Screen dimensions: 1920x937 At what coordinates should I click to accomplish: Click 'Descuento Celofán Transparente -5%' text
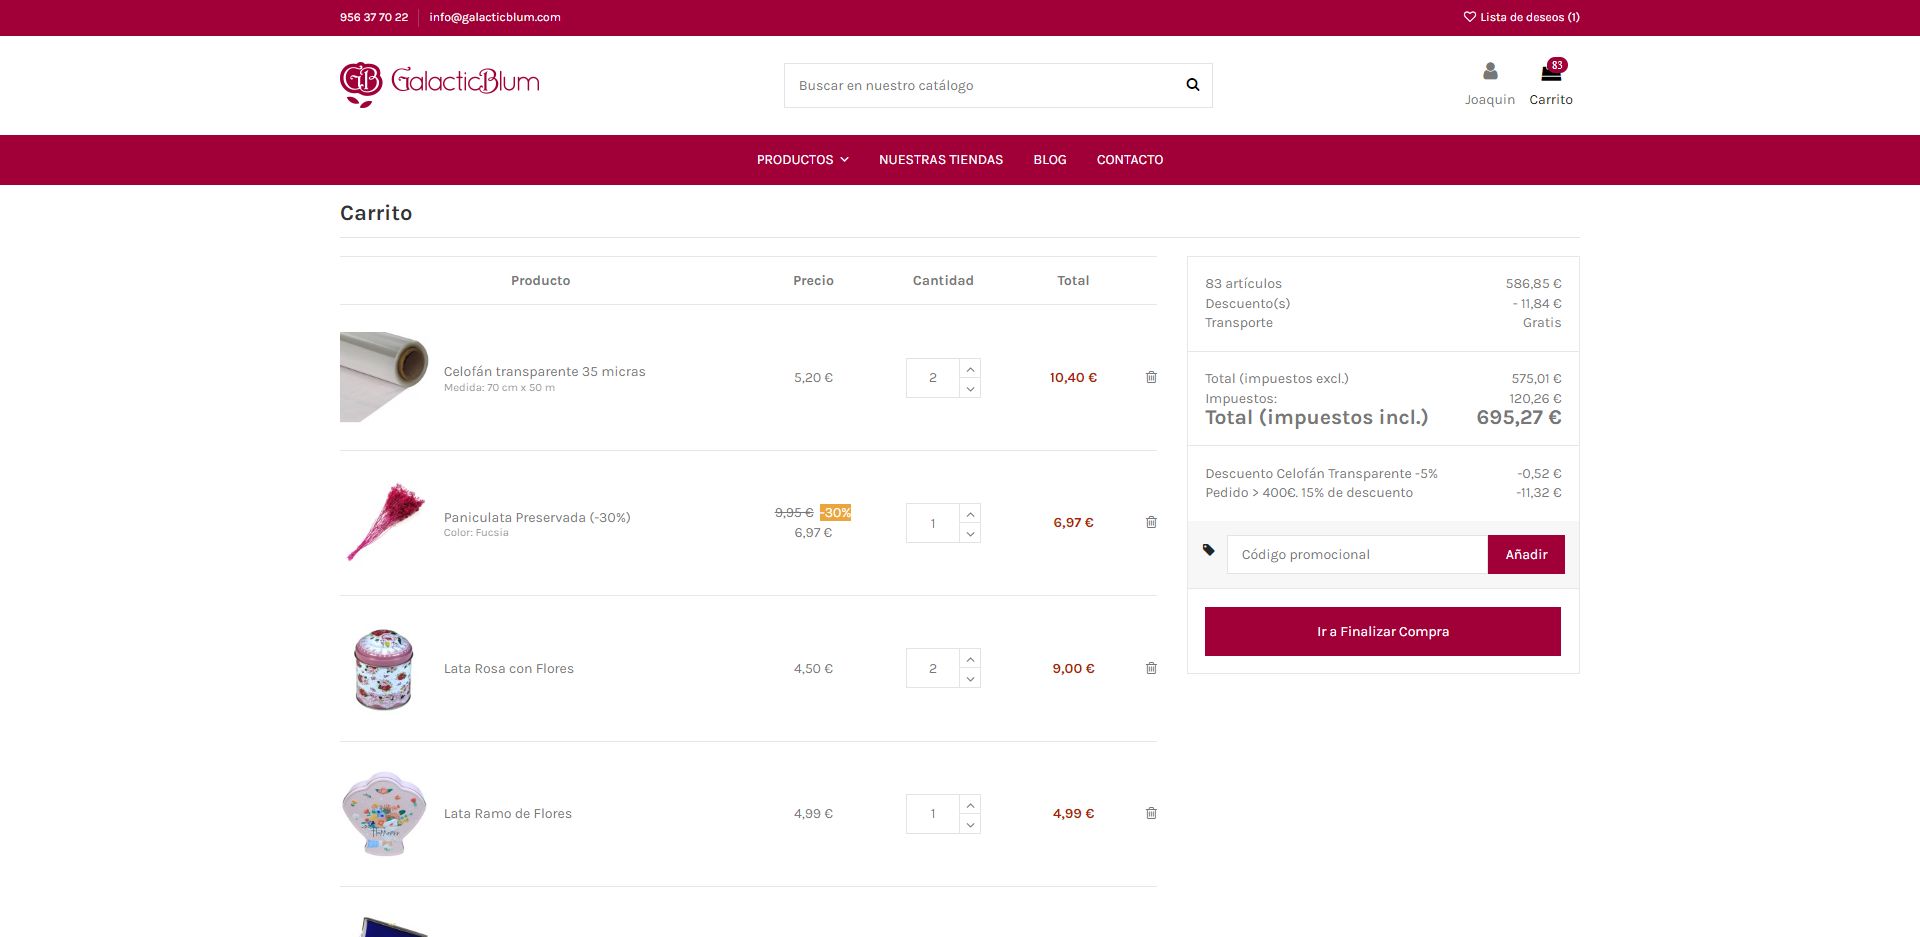[x=1321, y=473]
